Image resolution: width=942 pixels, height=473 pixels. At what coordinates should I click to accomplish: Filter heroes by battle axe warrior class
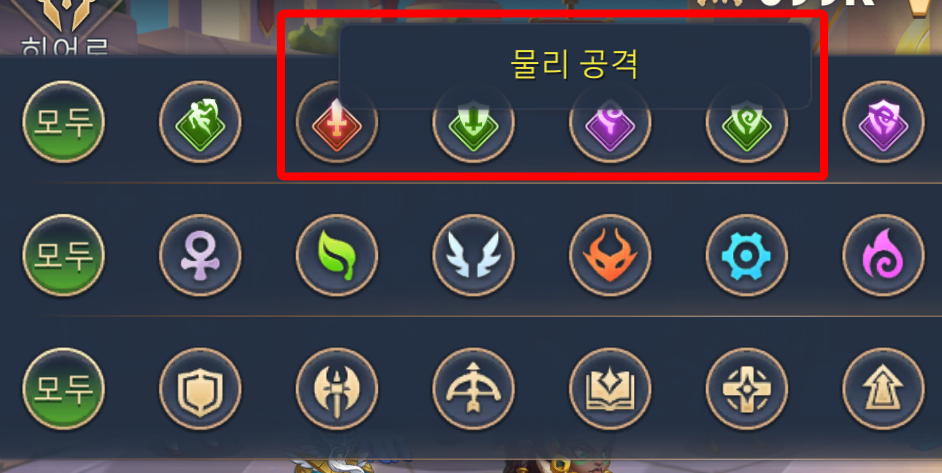click(336, 389)
